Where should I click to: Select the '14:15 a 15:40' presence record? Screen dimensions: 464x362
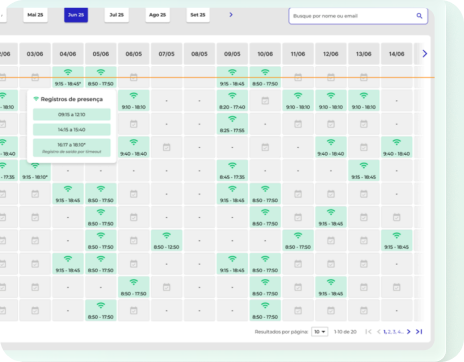click(72, 130)
